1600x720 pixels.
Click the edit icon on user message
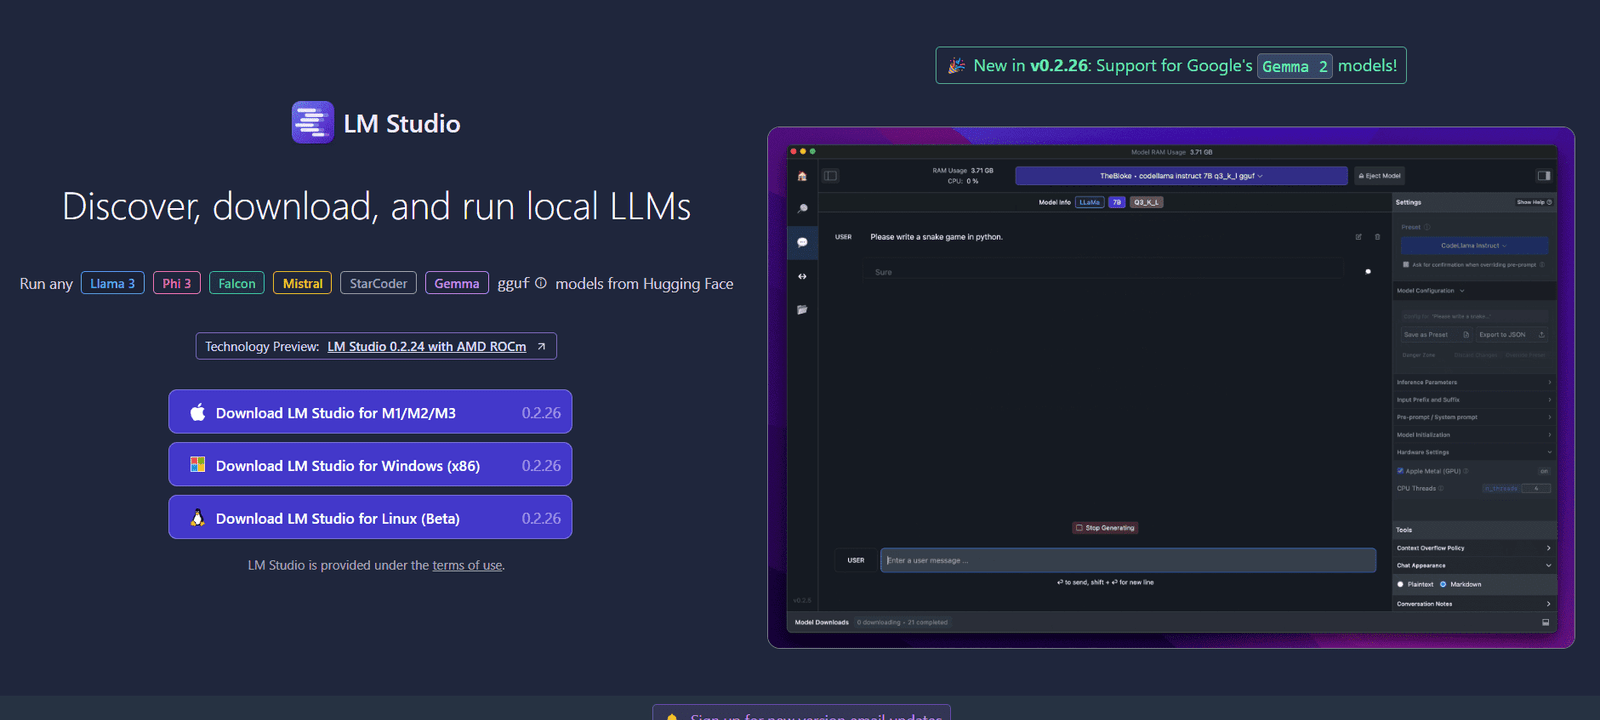tap(1358, 237)
